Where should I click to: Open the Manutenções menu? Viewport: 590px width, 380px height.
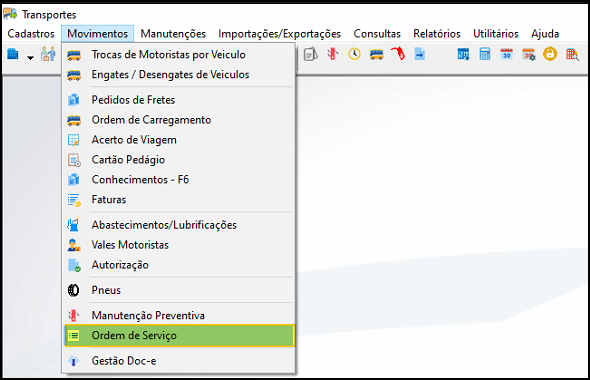pyautogui.click(x=173, y=33)
